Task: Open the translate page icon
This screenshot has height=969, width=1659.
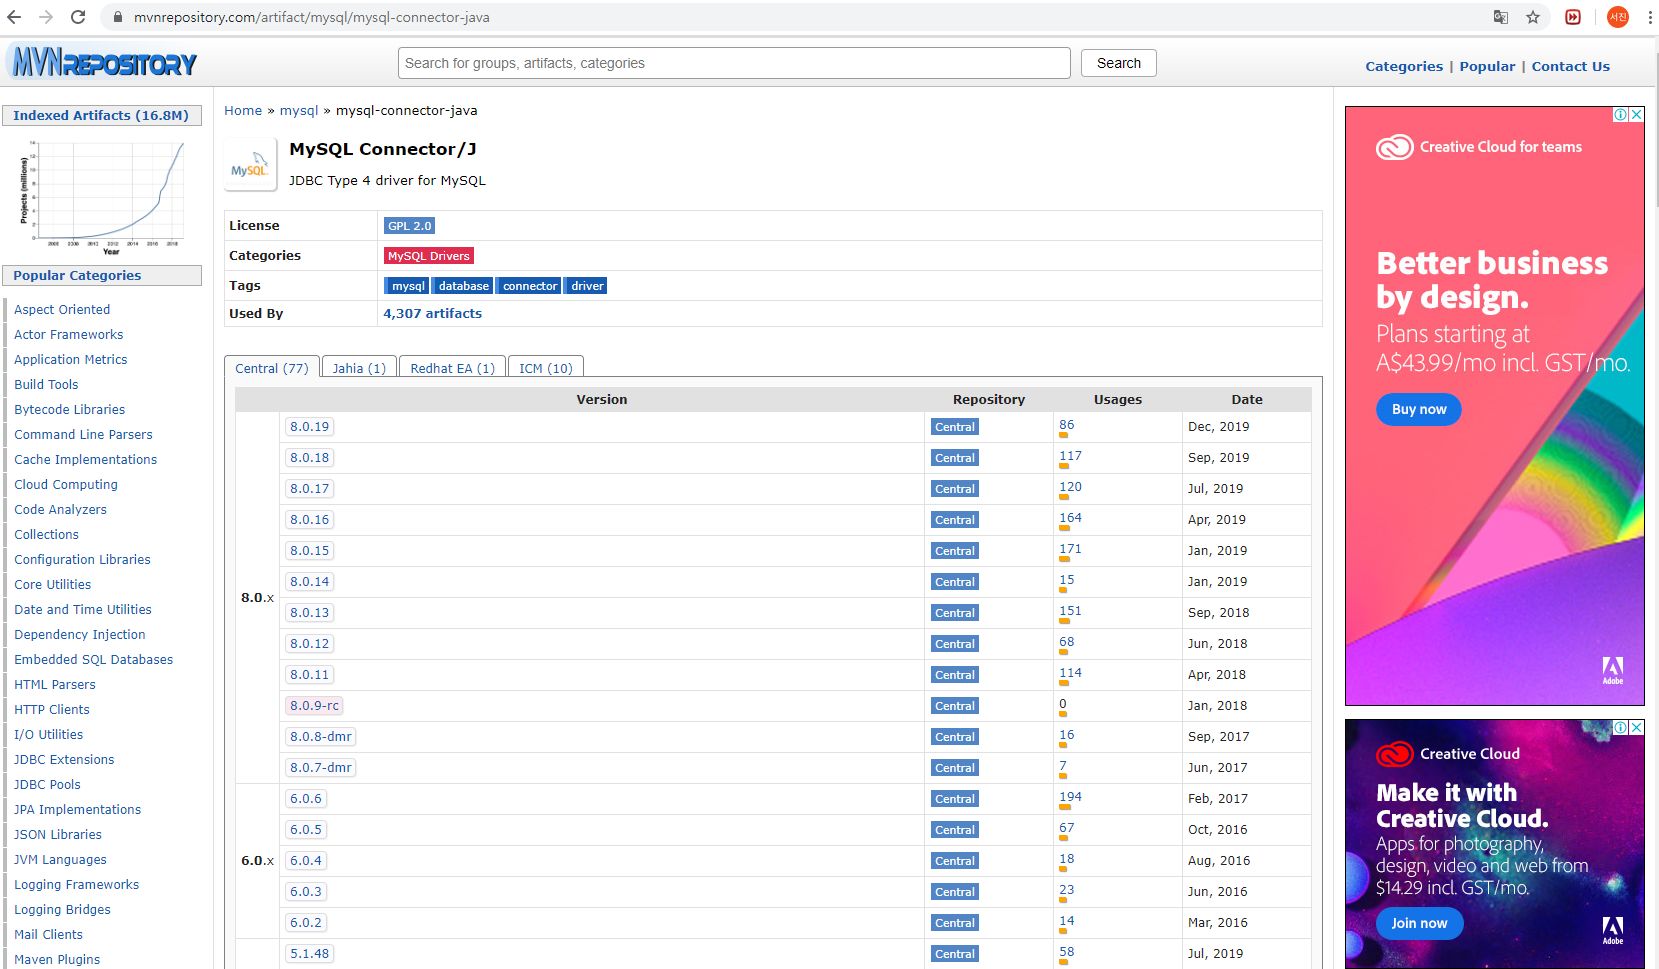Action: [1501, 17]
